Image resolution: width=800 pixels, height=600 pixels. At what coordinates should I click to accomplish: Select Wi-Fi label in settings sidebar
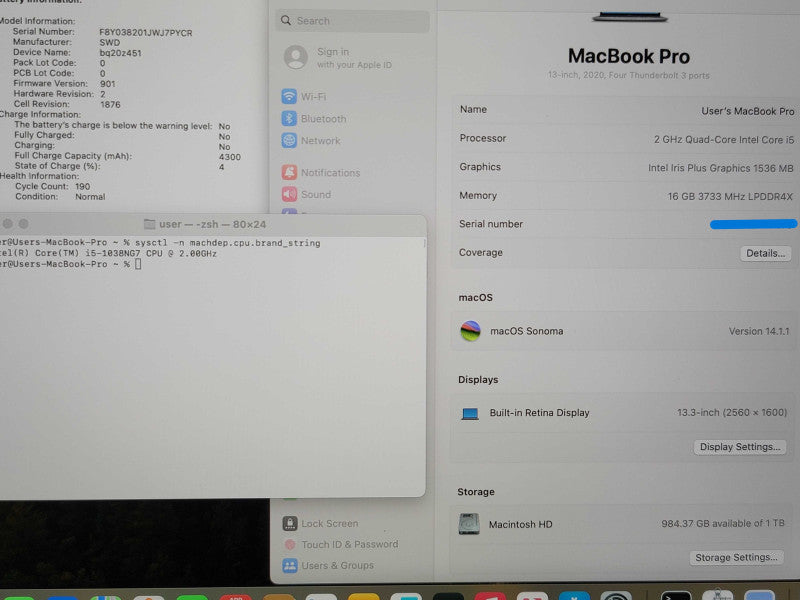click(313, 96)
